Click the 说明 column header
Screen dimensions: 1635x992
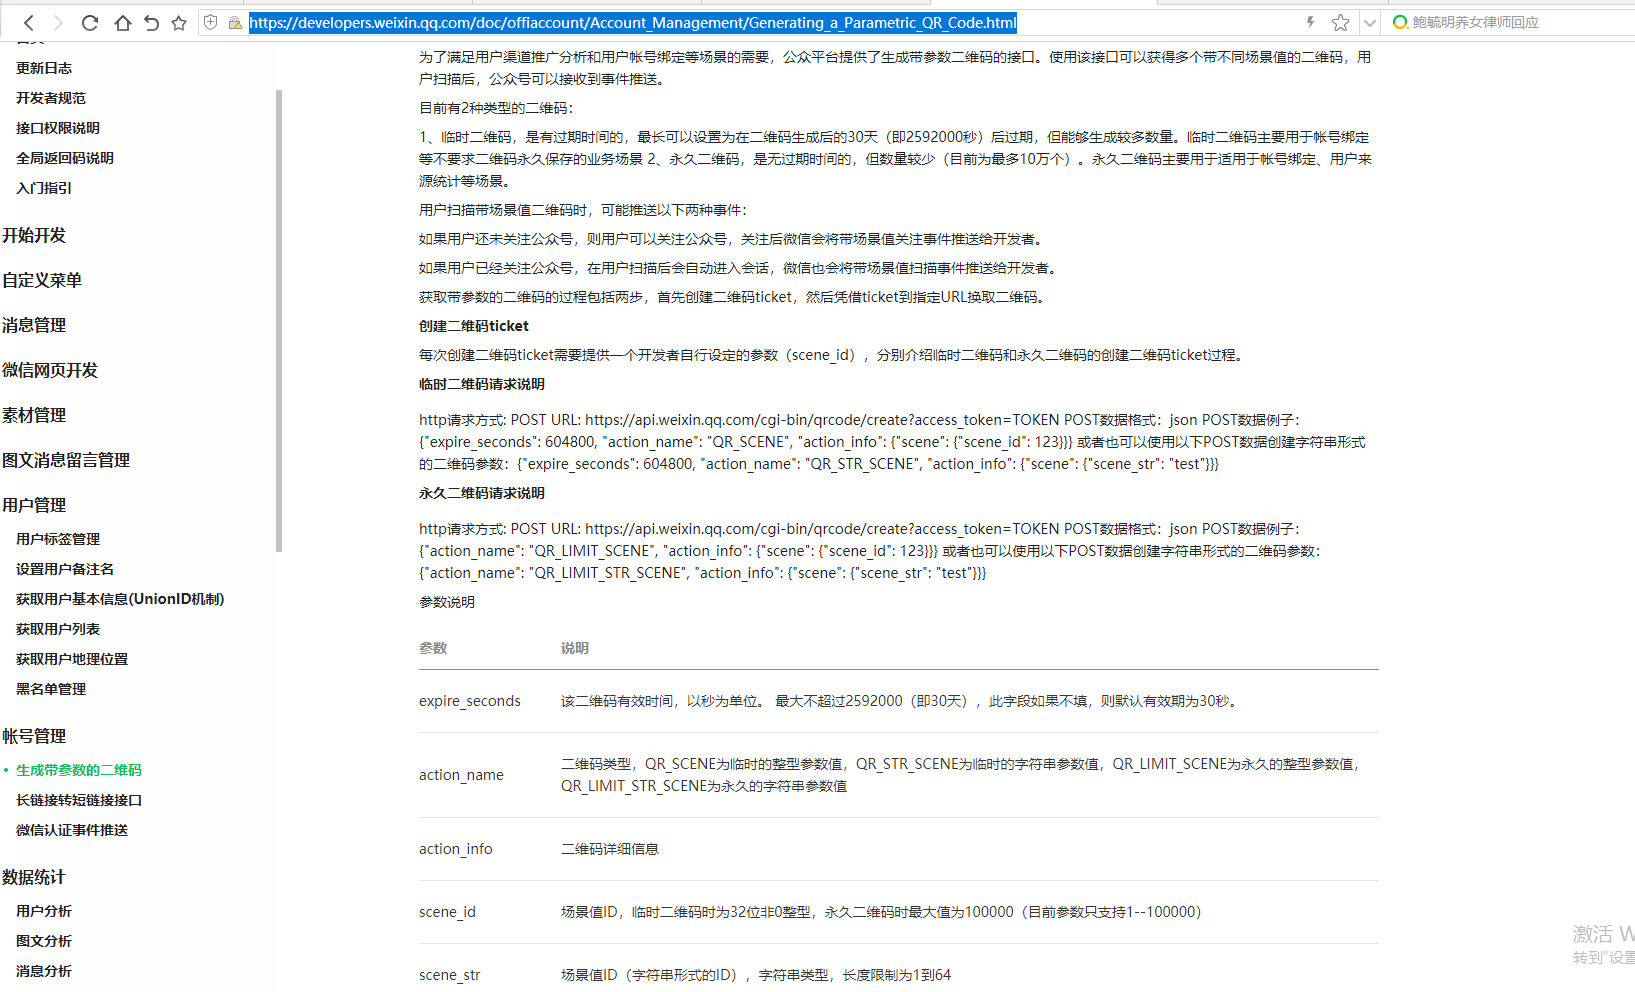coord(575,648)
